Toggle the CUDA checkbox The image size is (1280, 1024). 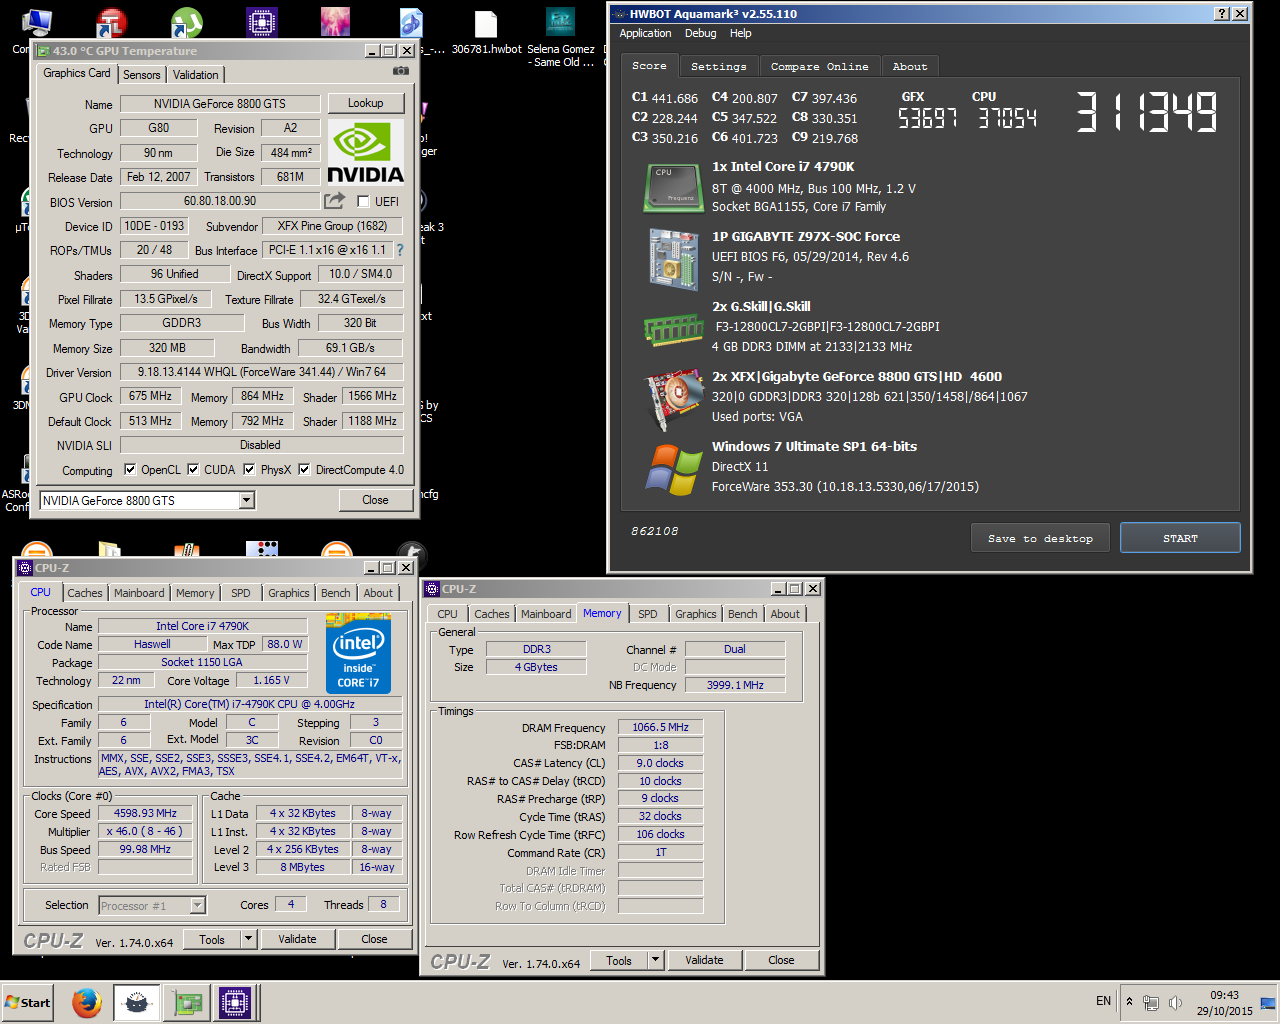click(193, 469)
